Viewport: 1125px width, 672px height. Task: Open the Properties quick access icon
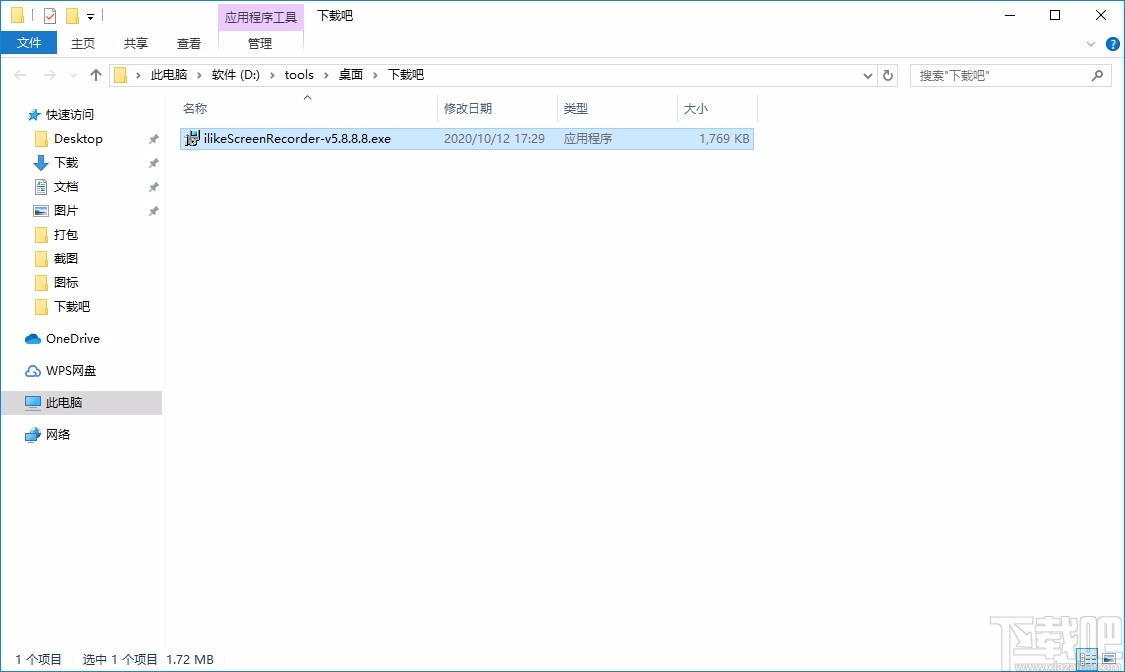[49, 15]
